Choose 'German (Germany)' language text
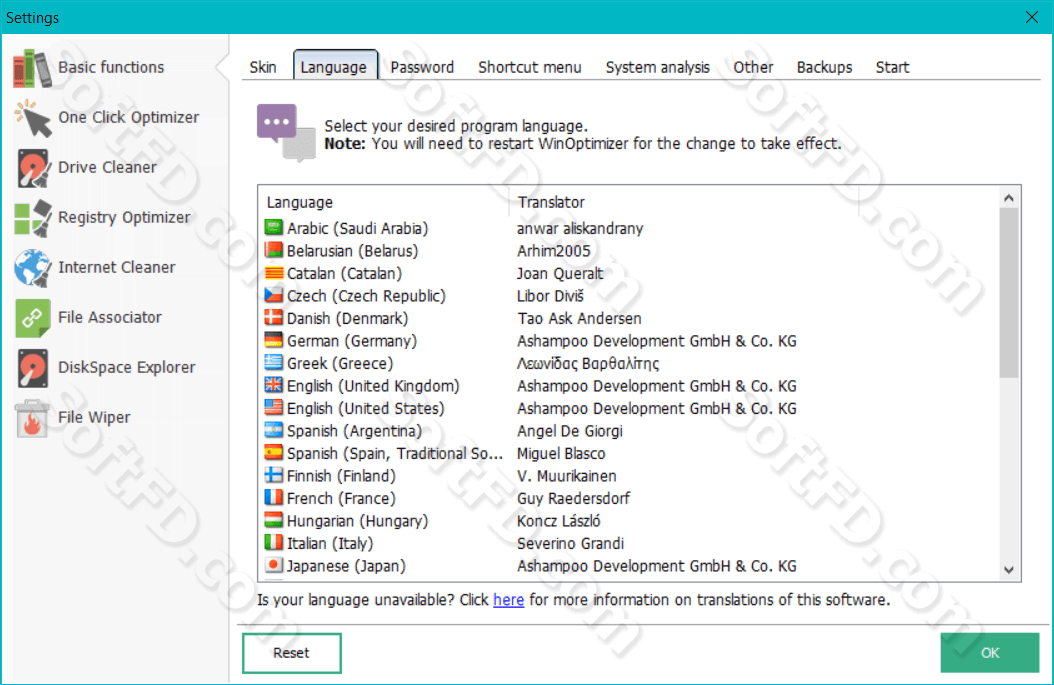The height and width of the screenshot is (685, 1054). coord(352,341)
